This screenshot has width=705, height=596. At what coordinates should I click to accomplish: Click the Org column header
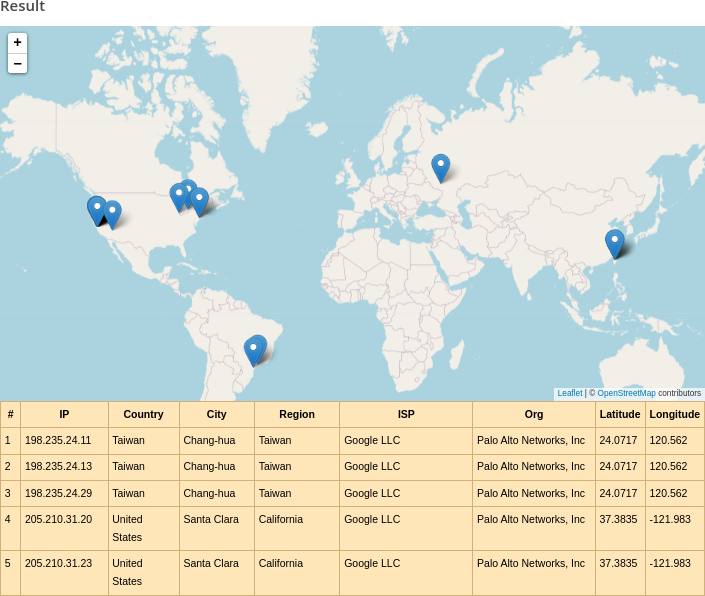(x=534, y=414)
